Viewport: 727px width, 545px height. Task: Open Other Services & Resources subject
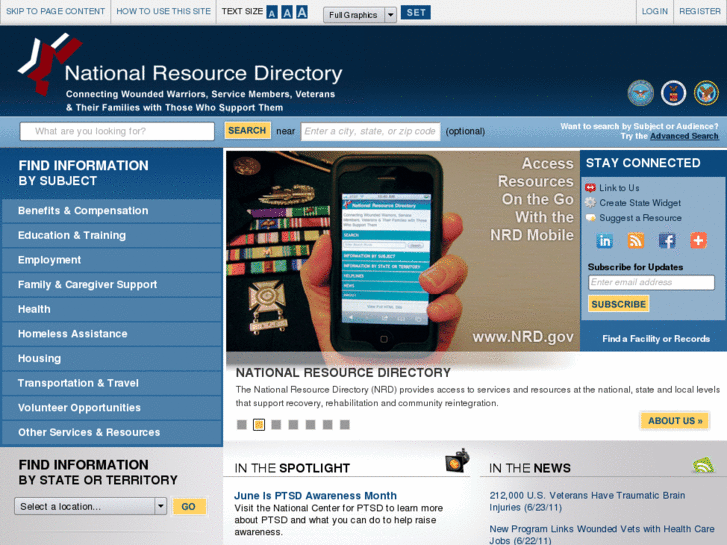tap(112, 432)
